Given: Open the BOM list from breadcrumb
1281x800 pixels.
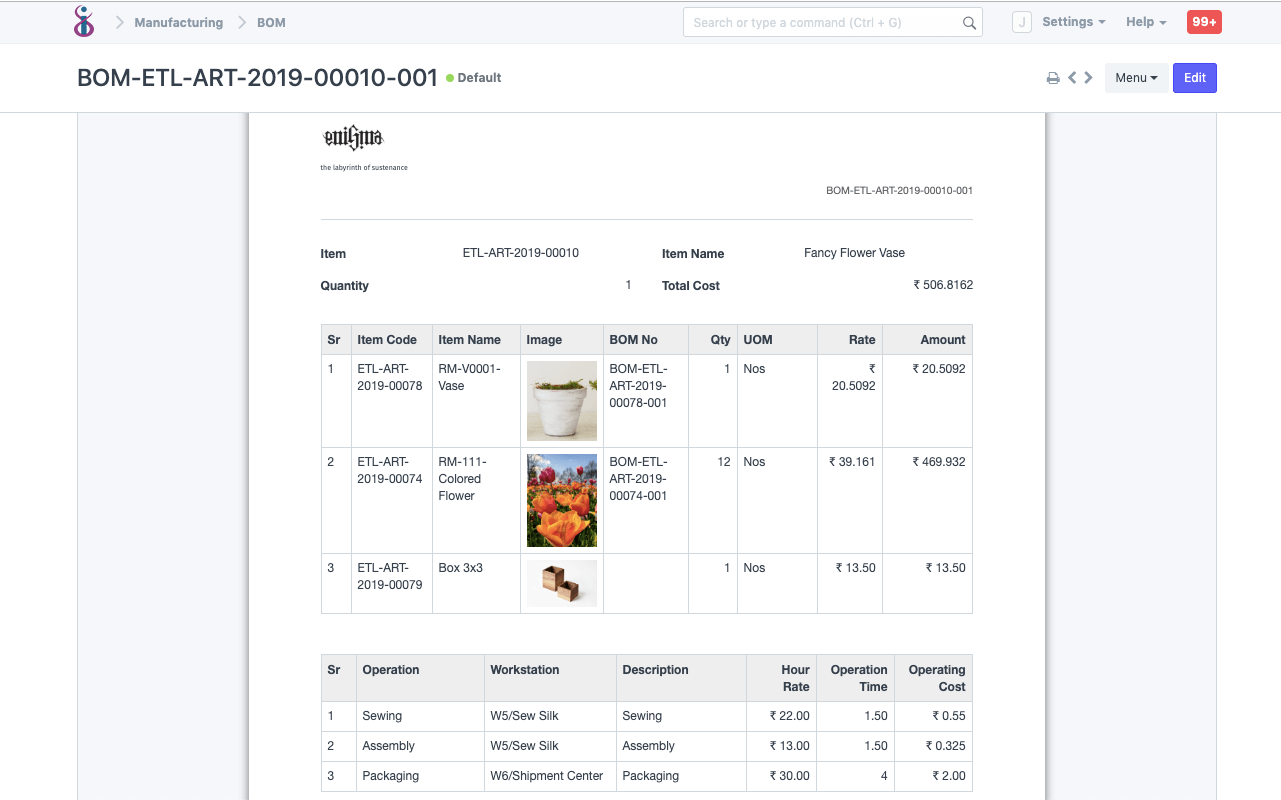Looking at the screenshot, I should tap(271, 22).
